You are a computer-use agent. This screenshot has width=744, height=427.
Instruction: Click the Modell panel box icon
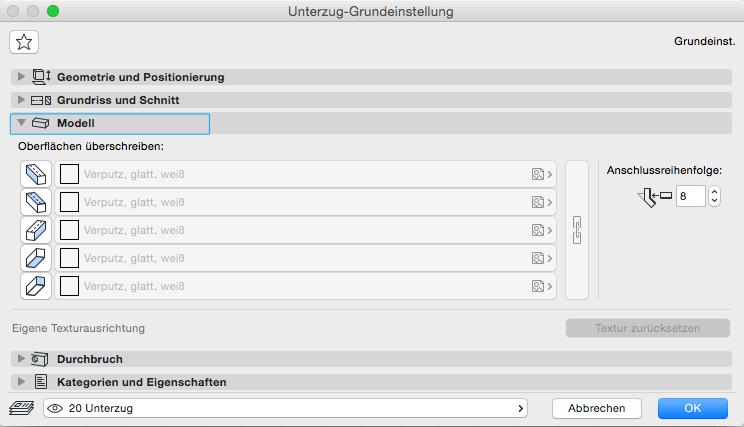(x=40, y=124)
